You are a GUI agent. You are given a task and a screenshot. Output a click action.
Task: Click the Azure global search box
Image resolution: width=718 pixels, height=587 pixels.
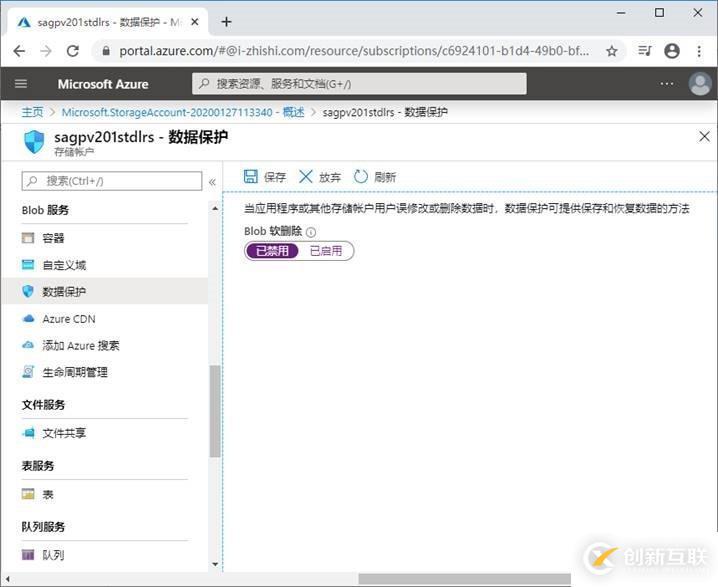click(359, 84)
